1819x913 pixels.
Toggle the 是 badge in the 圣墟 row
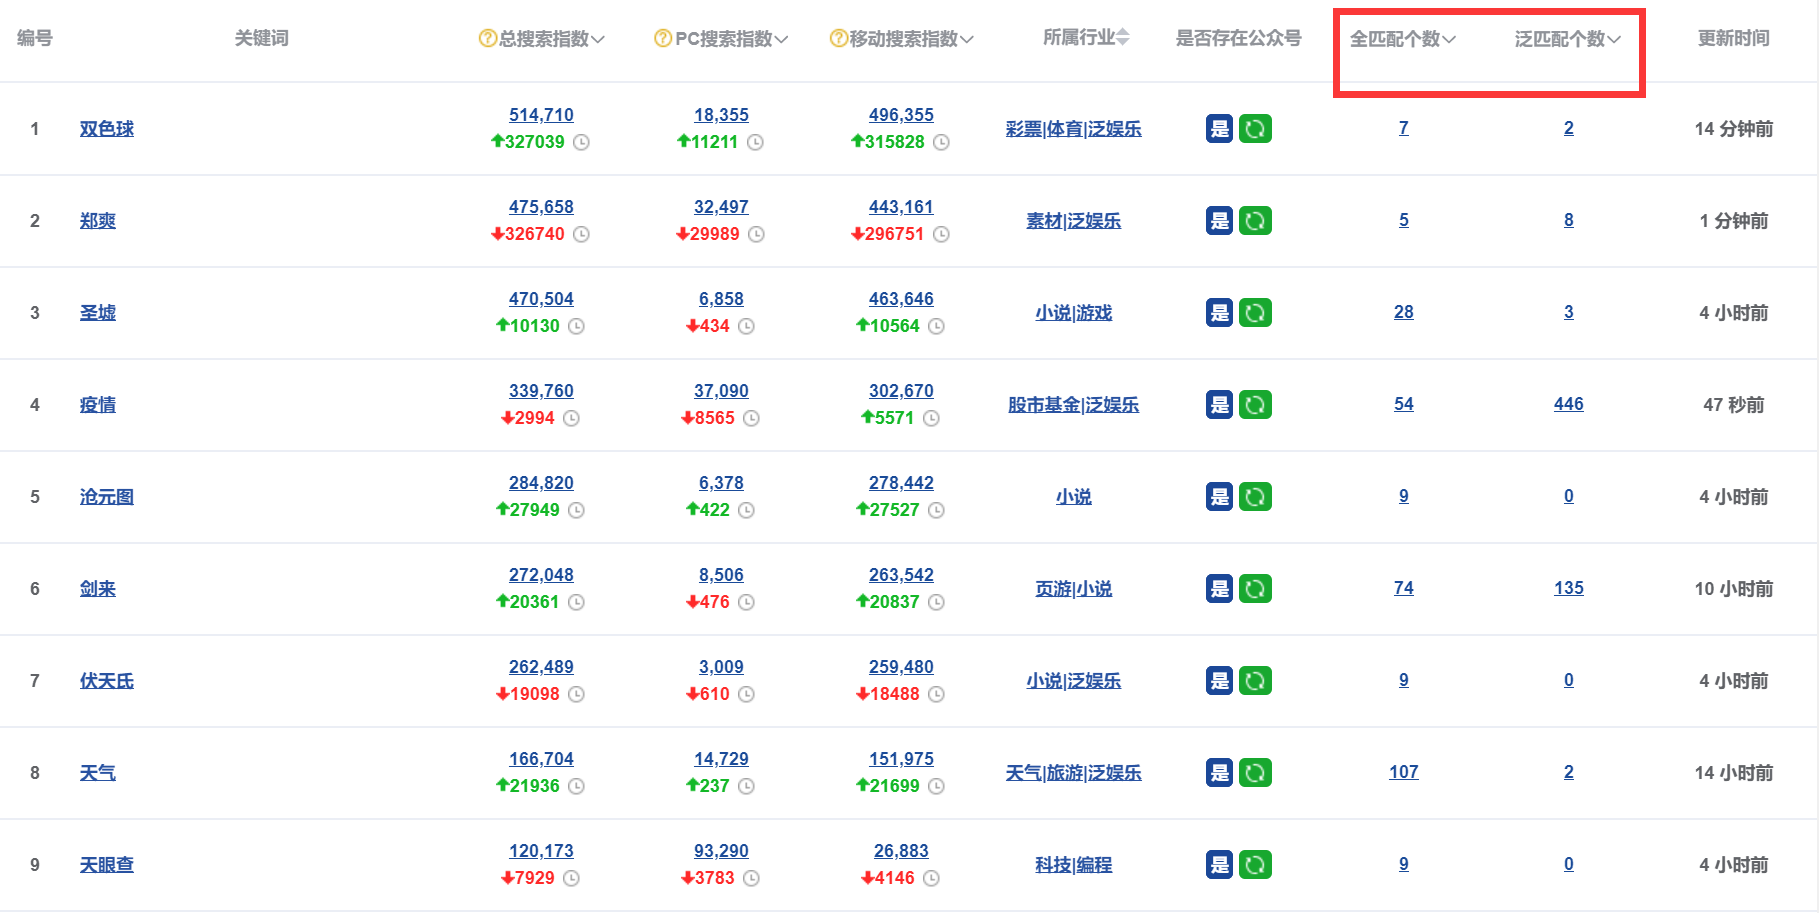[1219, 312]
